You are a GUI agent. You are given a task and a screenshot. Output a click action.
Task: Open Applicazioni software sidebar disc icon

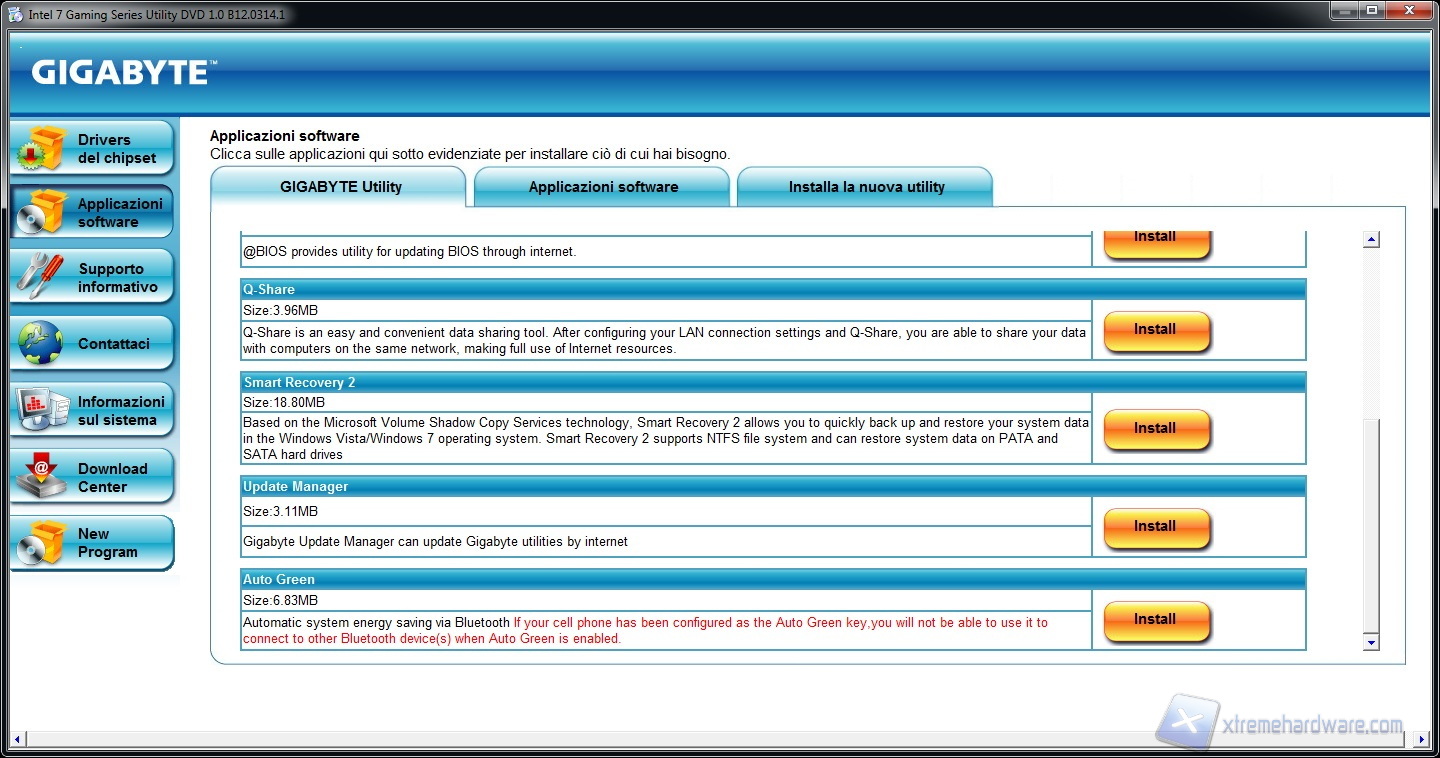pos(42,212)
